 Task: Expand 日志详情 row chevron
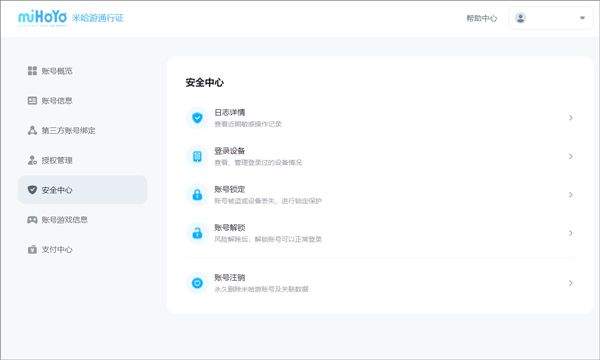coord(571,117)
